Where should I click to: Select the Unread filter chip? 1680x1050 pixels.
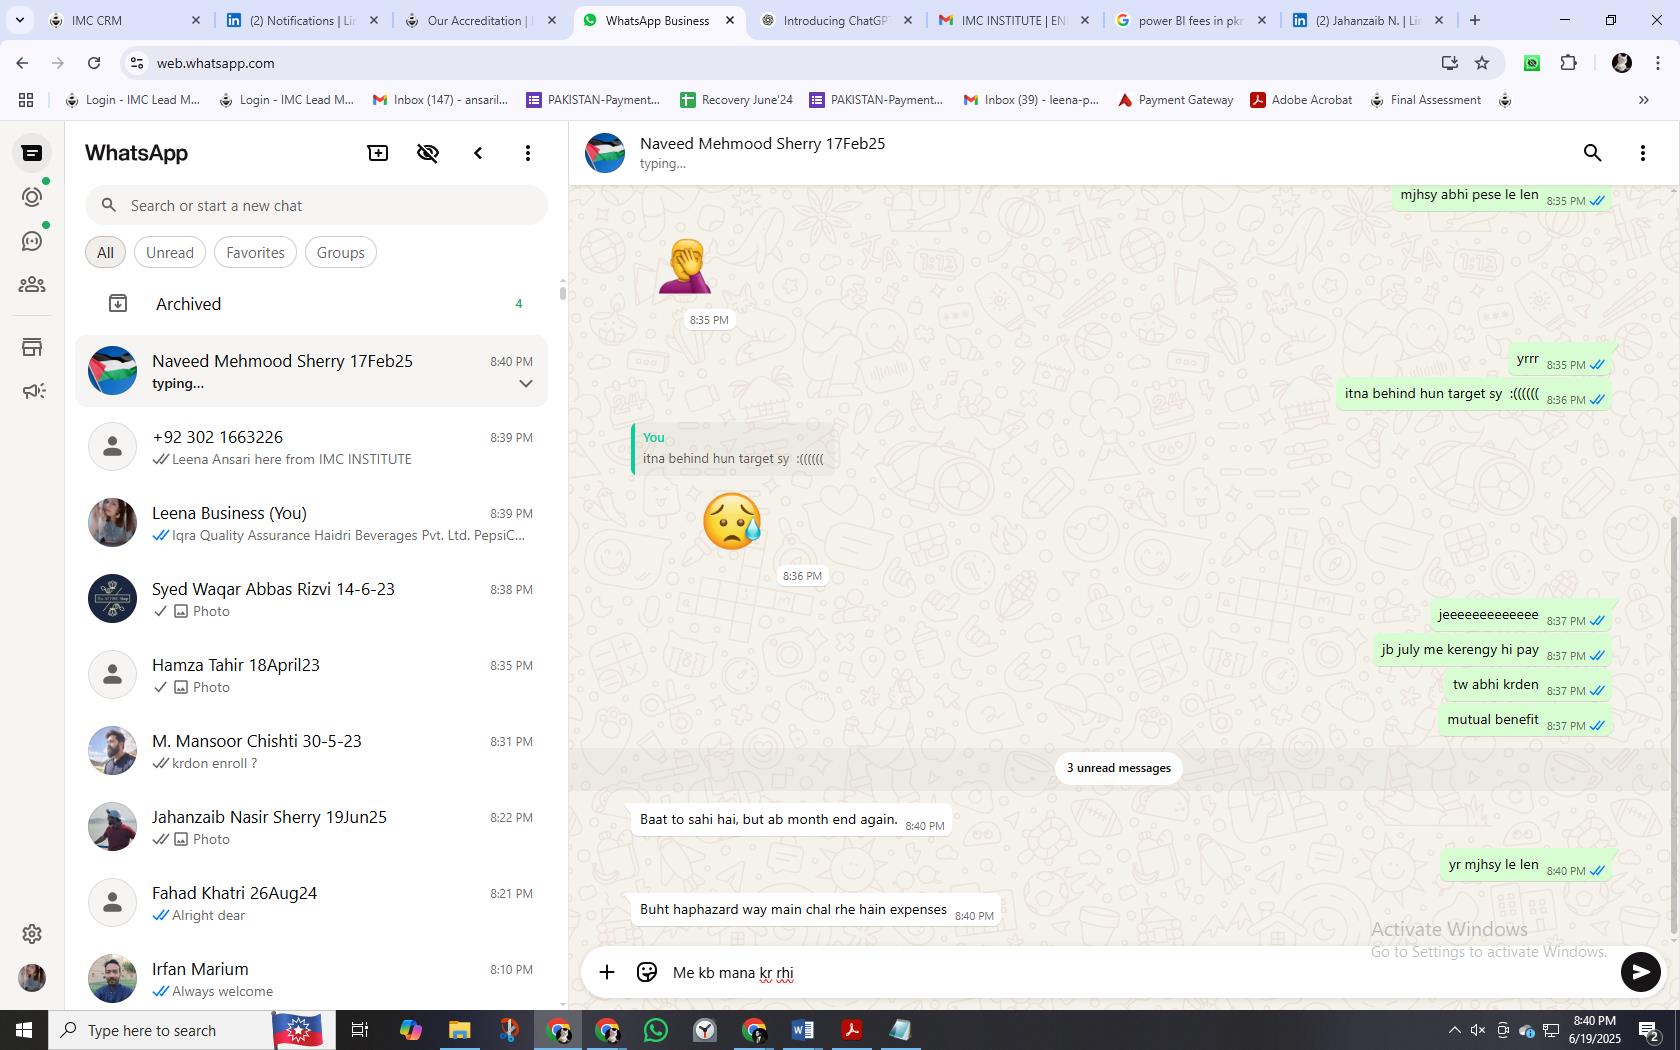click(170, 252)
